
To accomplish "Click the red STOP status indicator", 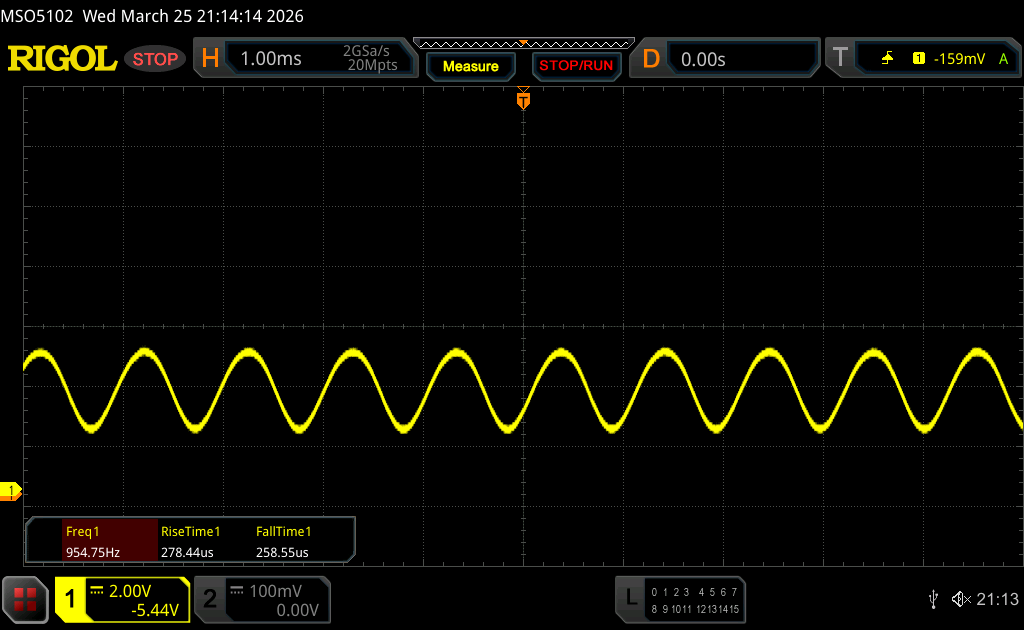I will tap(155, 59).
